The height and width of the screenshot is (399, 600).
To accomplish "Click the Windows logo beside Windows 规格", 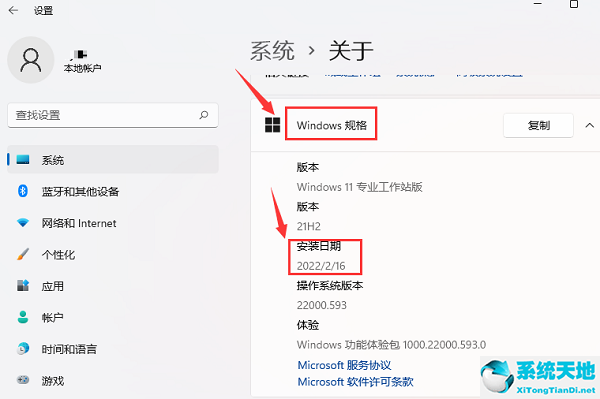I will 272,125.
